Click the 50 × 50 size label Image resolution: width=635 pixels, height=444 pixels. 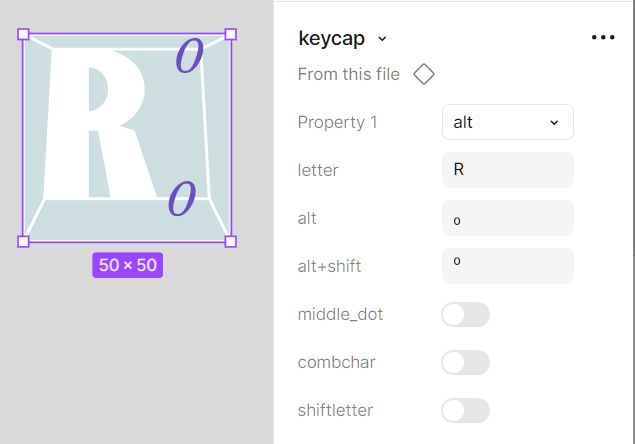[128, 265]
